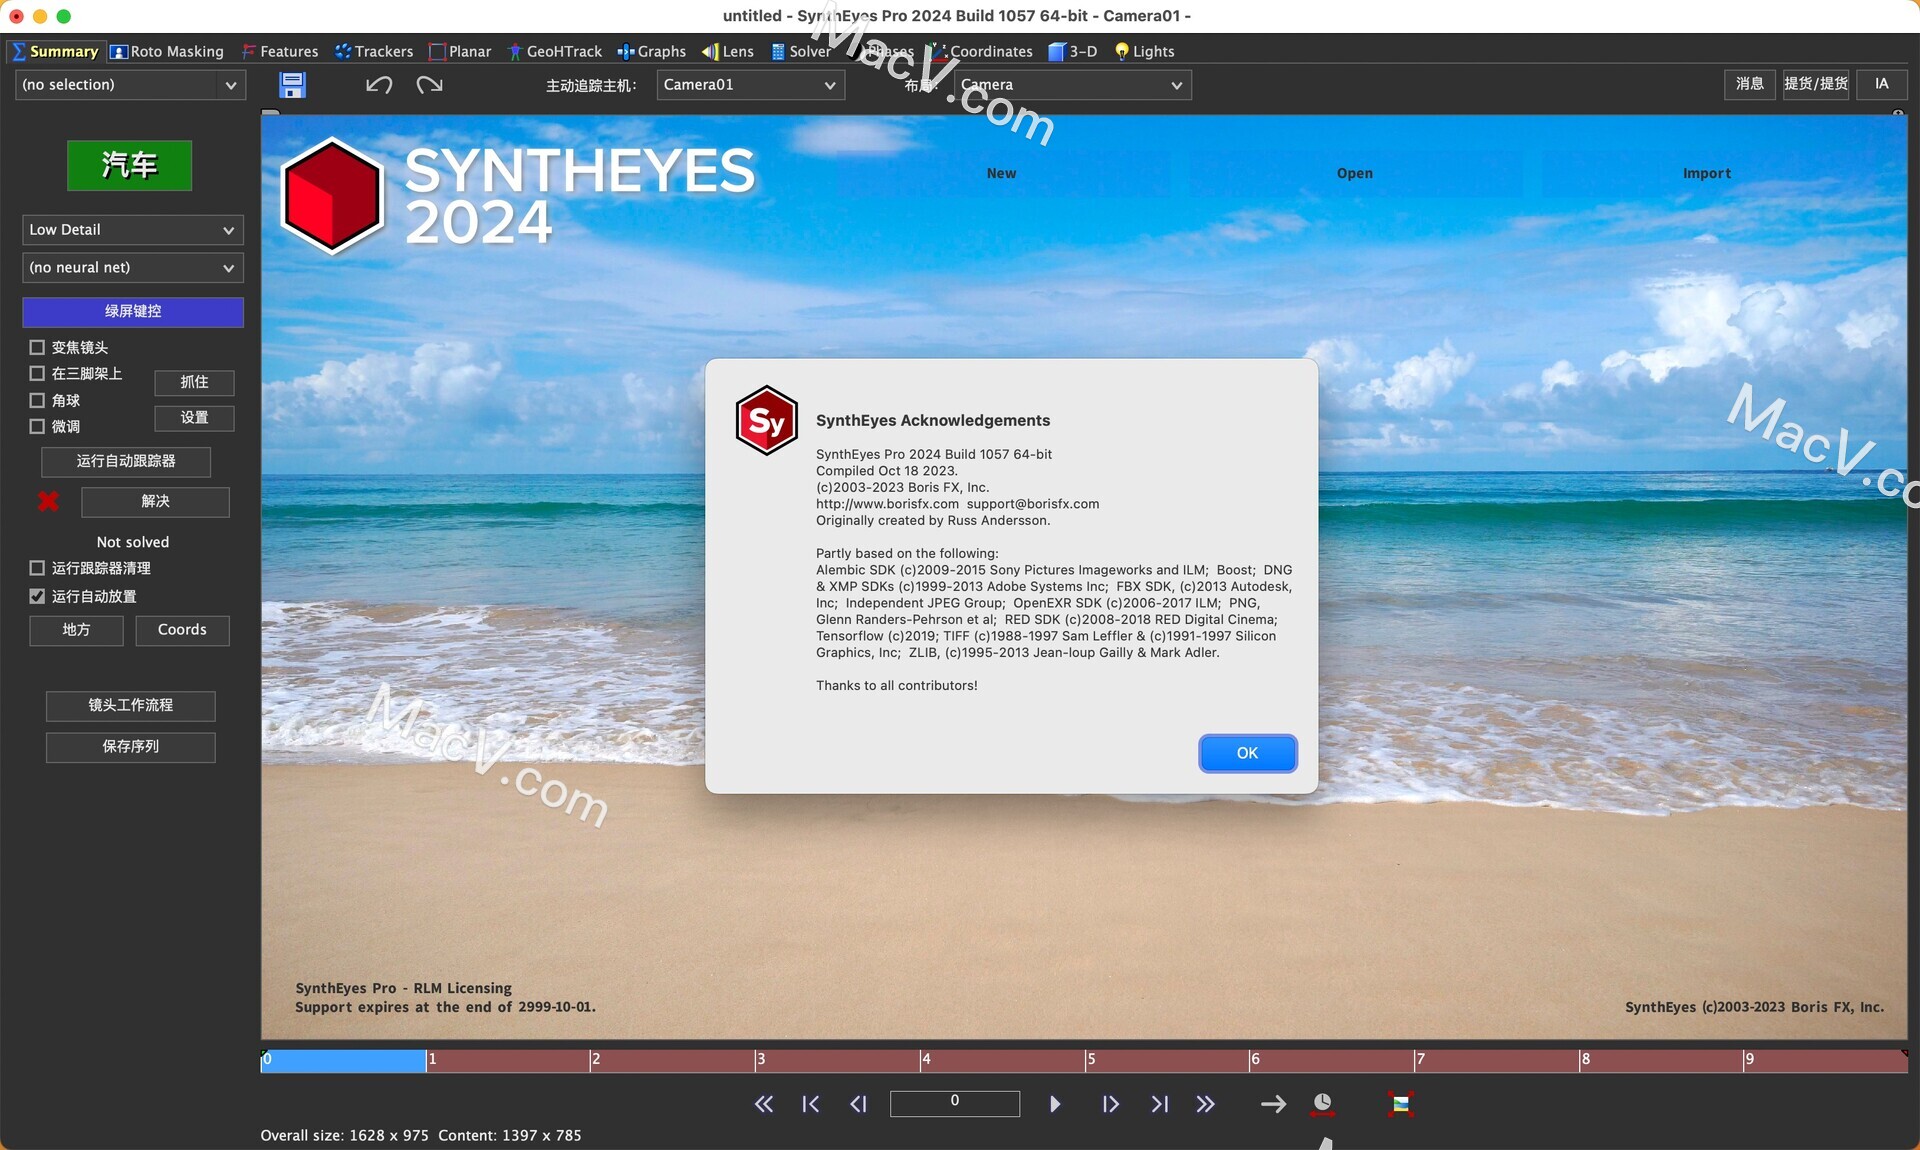Viewport: 1920px width, 1150px height.
Task: Open the Solver room
Action: click(800, 51)
